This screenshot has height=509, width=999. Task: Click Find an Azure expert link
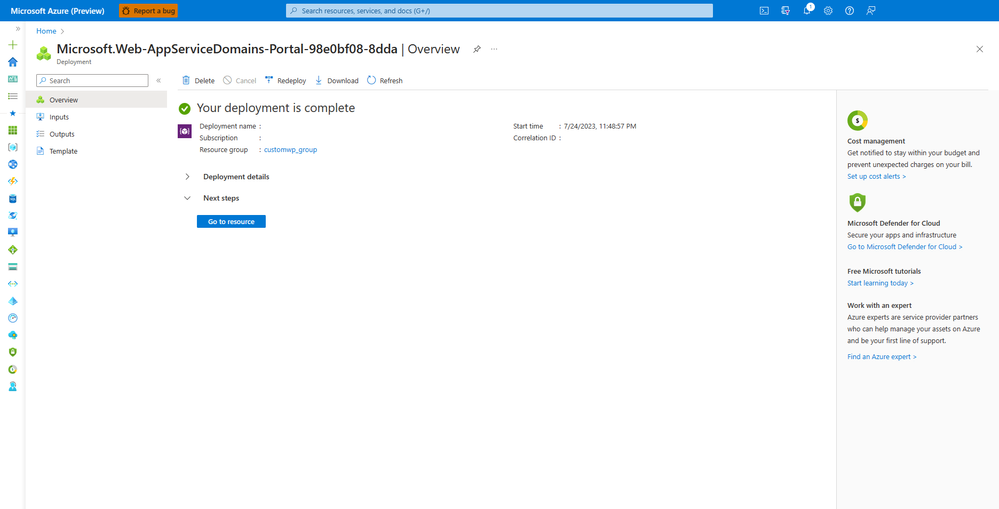click(882, 357)
